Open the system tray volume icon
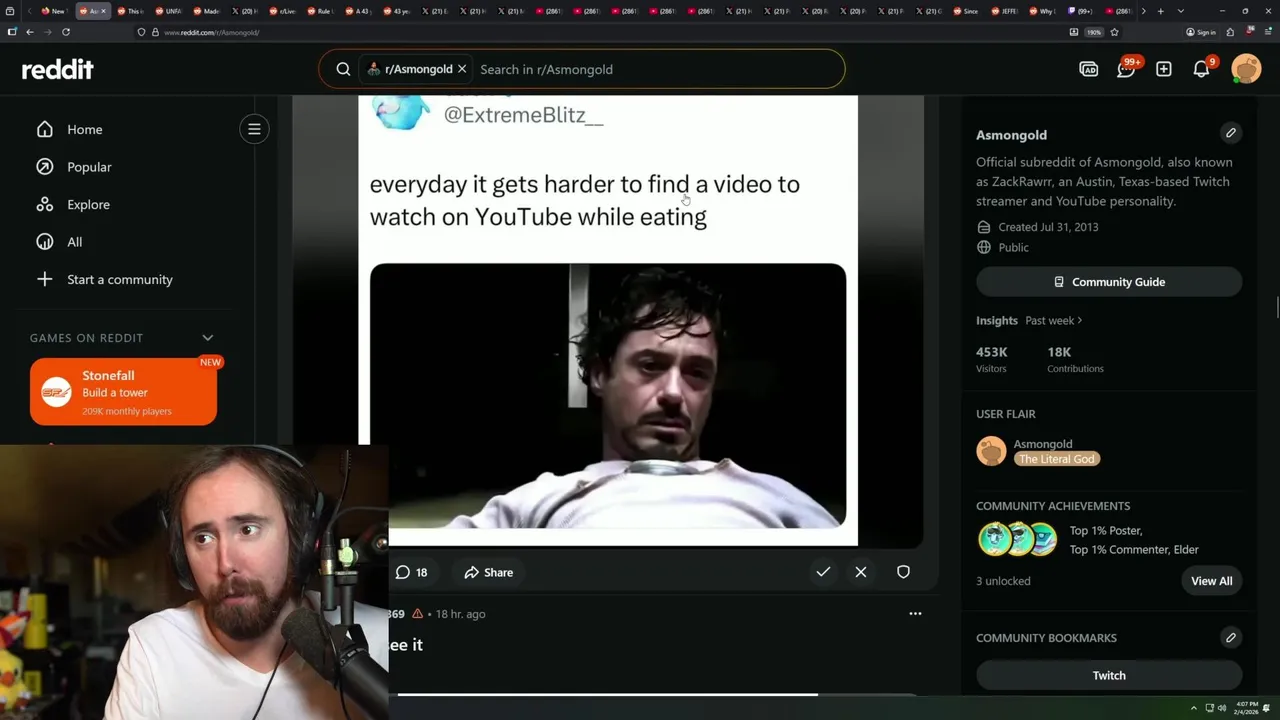The height and width of the screenshot is (720, 1280). 1222,708
